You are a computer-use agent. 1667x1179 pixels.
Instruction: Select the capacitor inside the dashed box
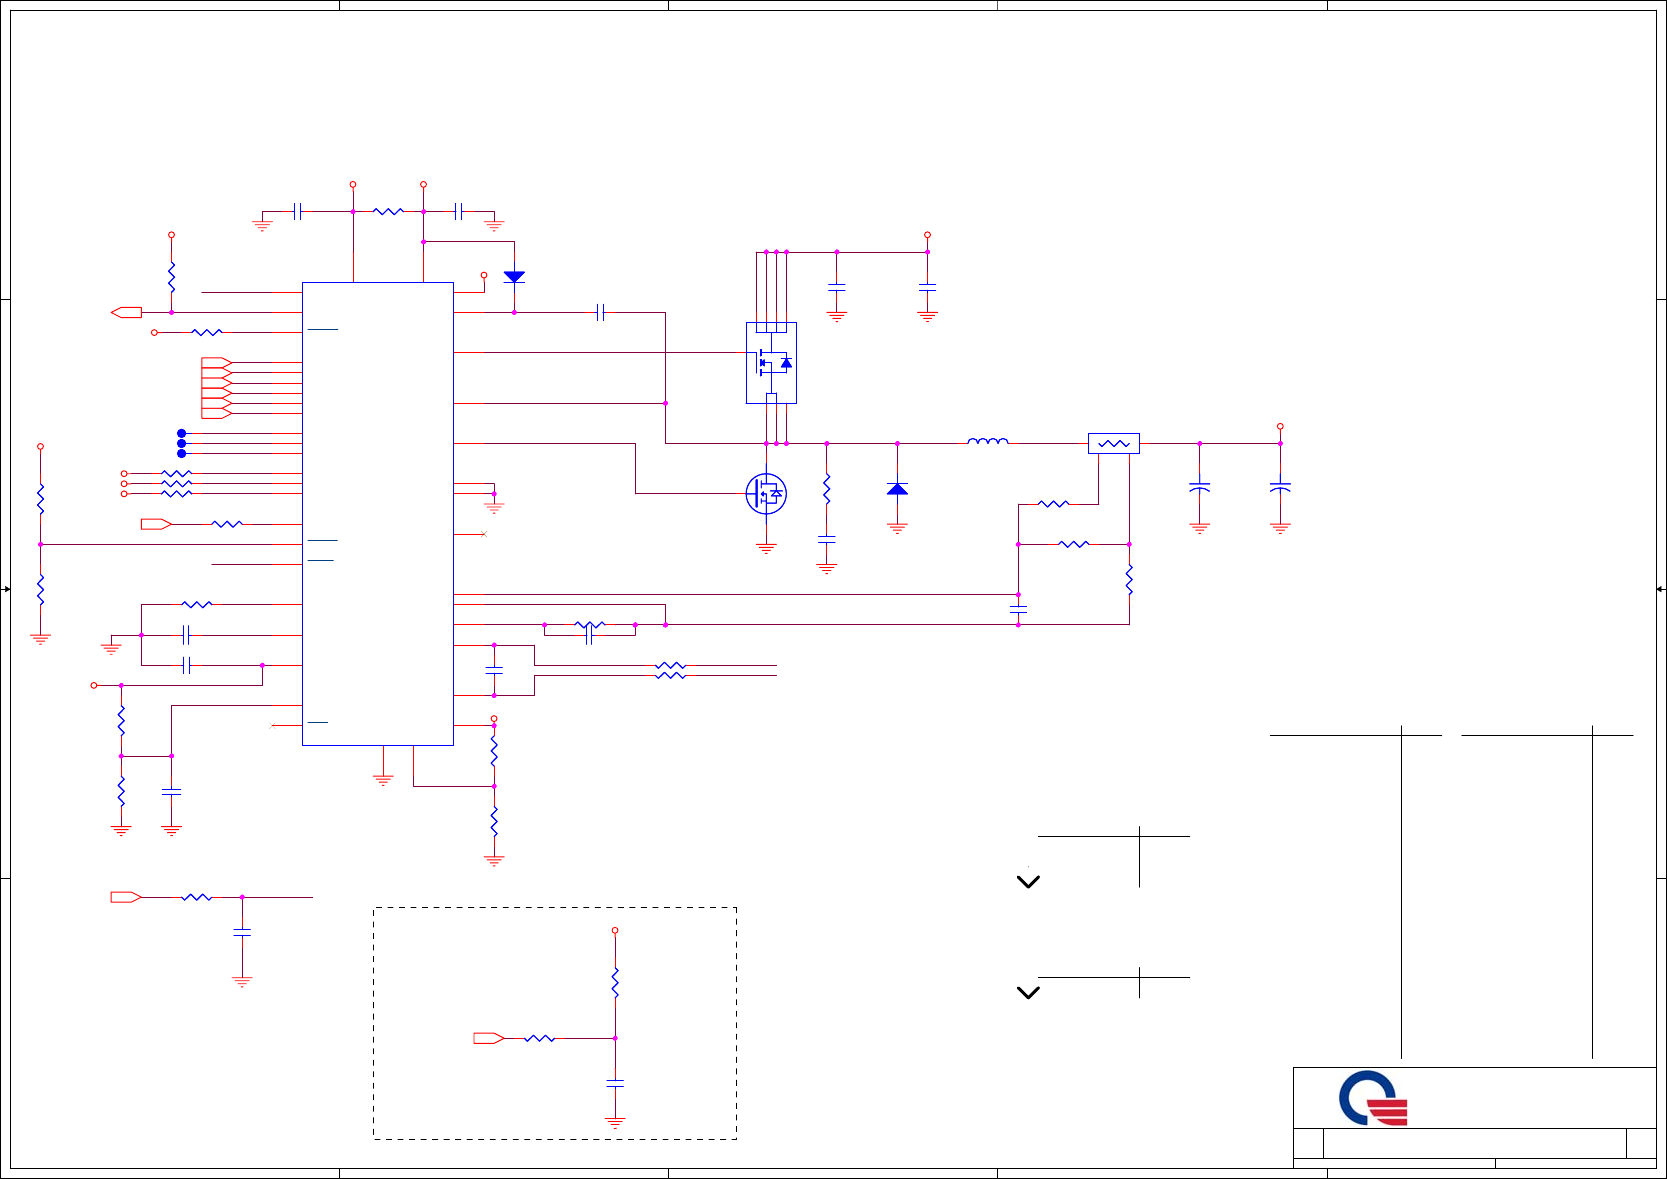[x=615, y=1083]
